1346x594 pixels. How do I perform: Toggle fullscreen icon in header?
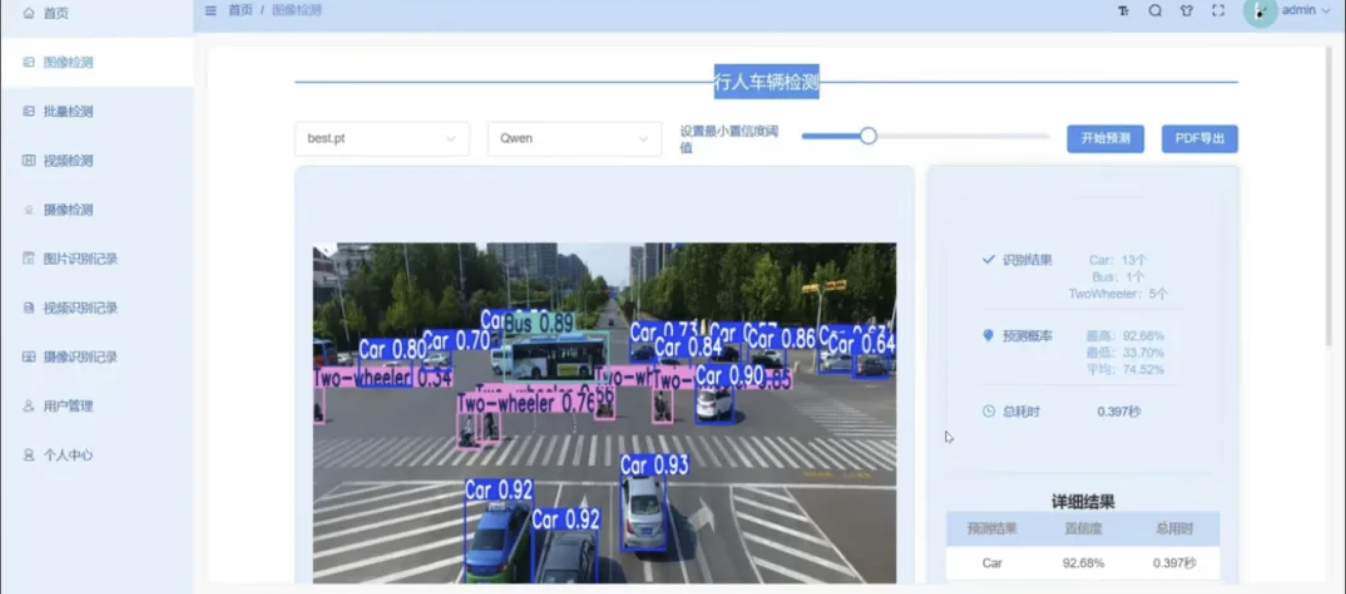[1218, 11]
